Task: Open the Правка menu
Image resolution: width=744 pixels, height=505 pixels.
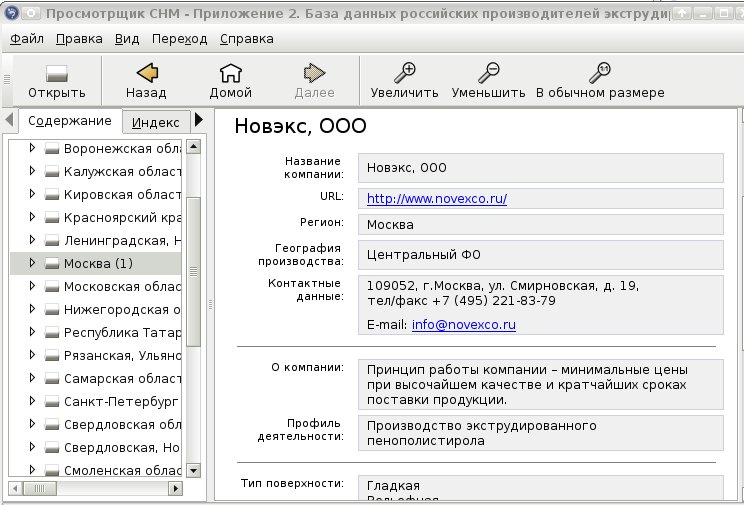Action: tap(79, 39)
